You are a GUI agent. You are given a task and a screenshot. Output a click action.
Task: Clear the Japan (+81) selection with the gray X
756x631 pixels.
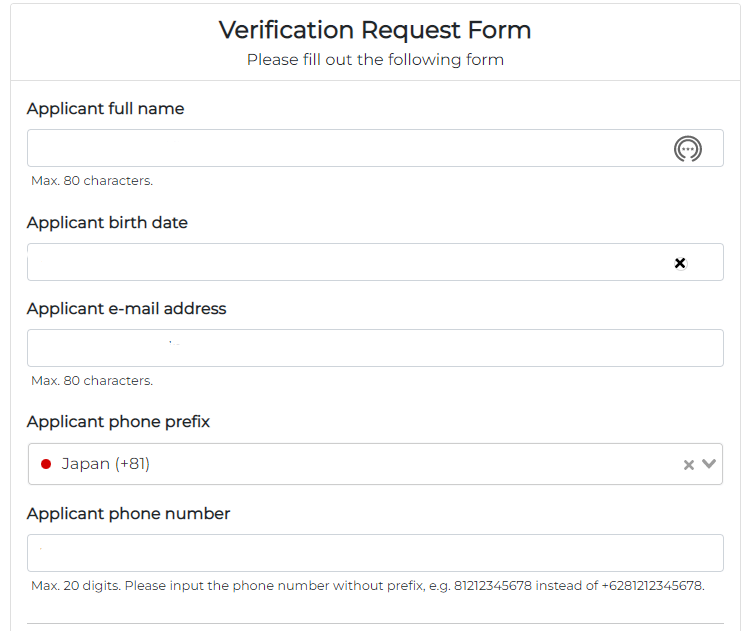[x=688, y=465]
